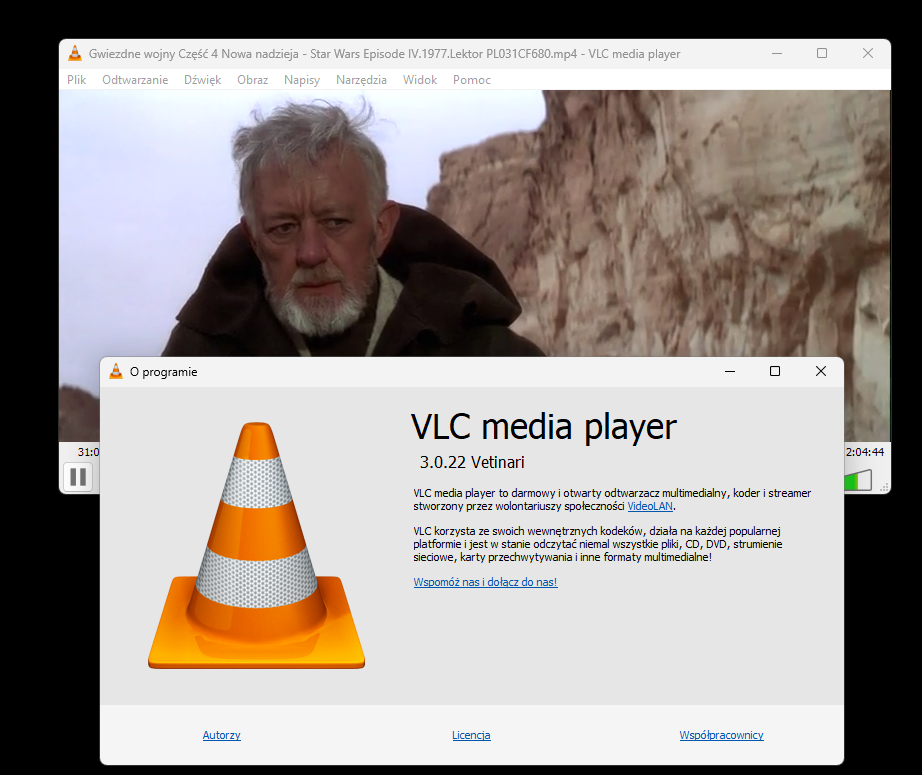Maximize the VLC main player window
The height and width of the screenshot is (775, 922).
point(822,54)
